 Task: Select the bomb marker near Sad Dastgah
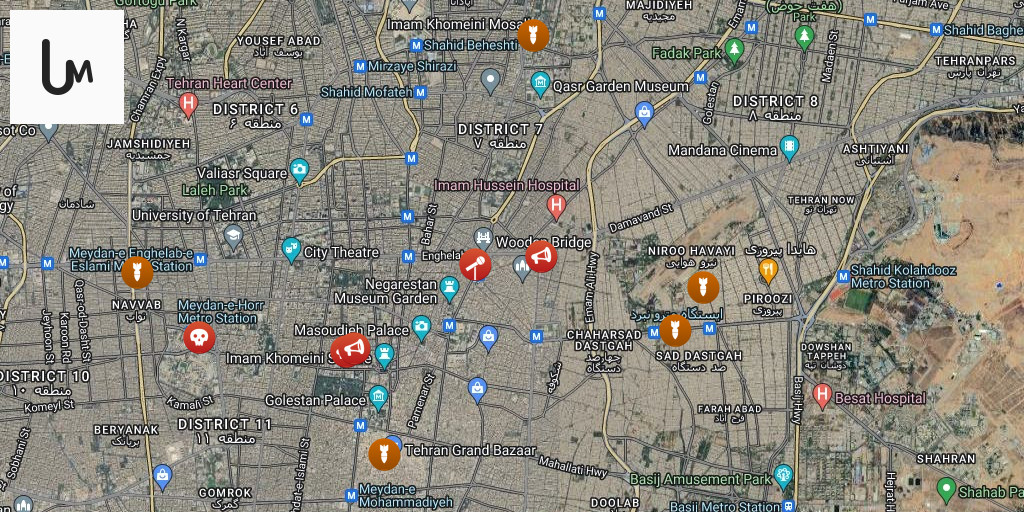coord(675,330)
